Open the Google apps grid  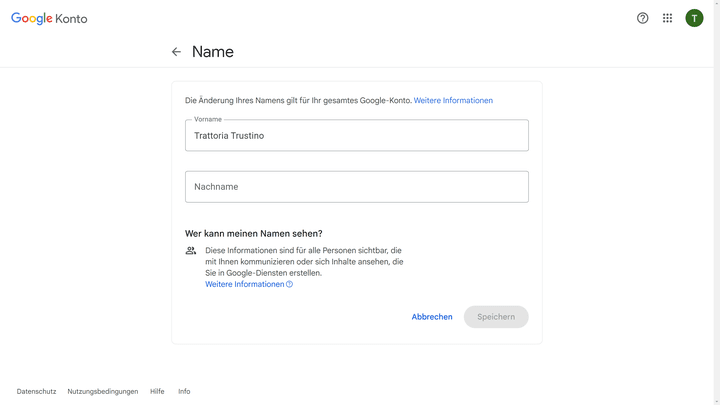[x=668, y=18]
